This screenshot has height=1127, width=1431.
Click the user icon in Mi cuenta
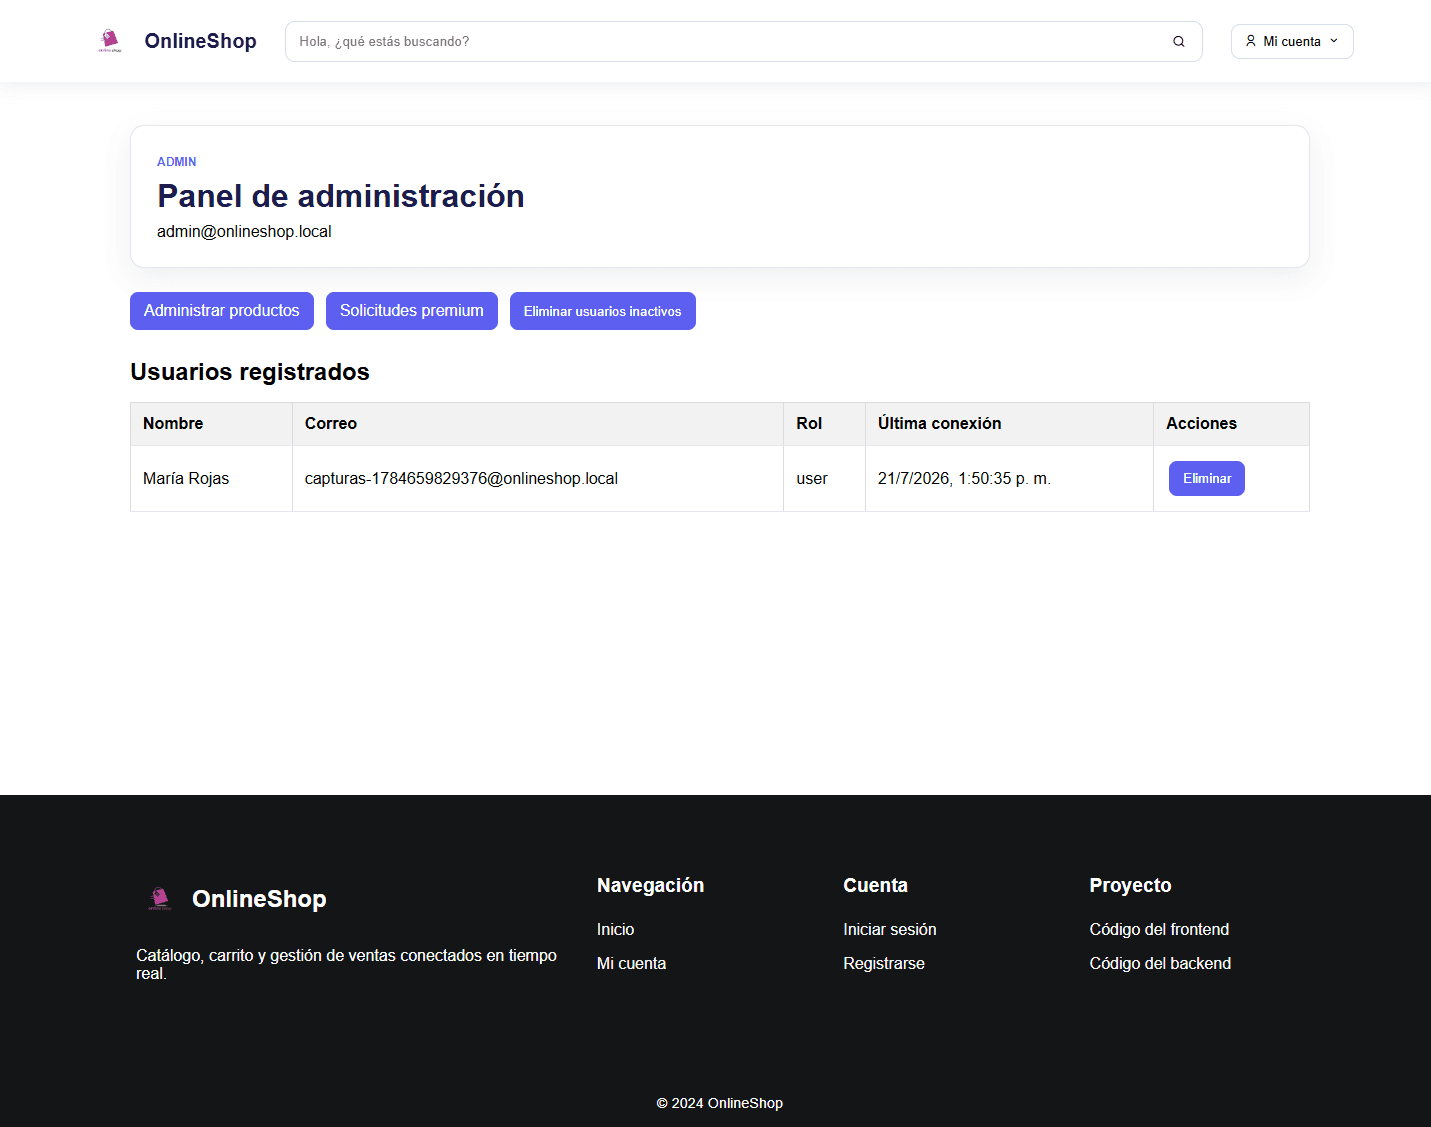(1251, 41)
